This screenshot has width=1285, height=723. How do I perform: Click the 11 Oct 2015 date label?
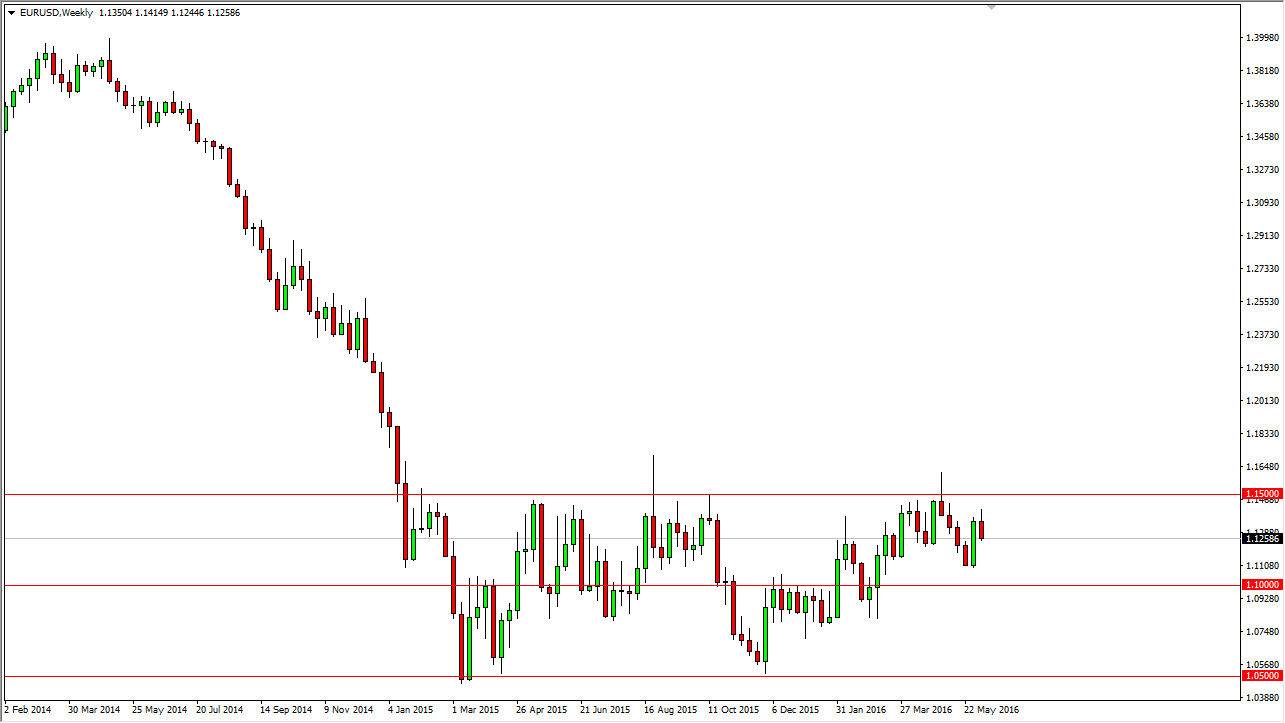pyautogui.click(x=733, y=710)
